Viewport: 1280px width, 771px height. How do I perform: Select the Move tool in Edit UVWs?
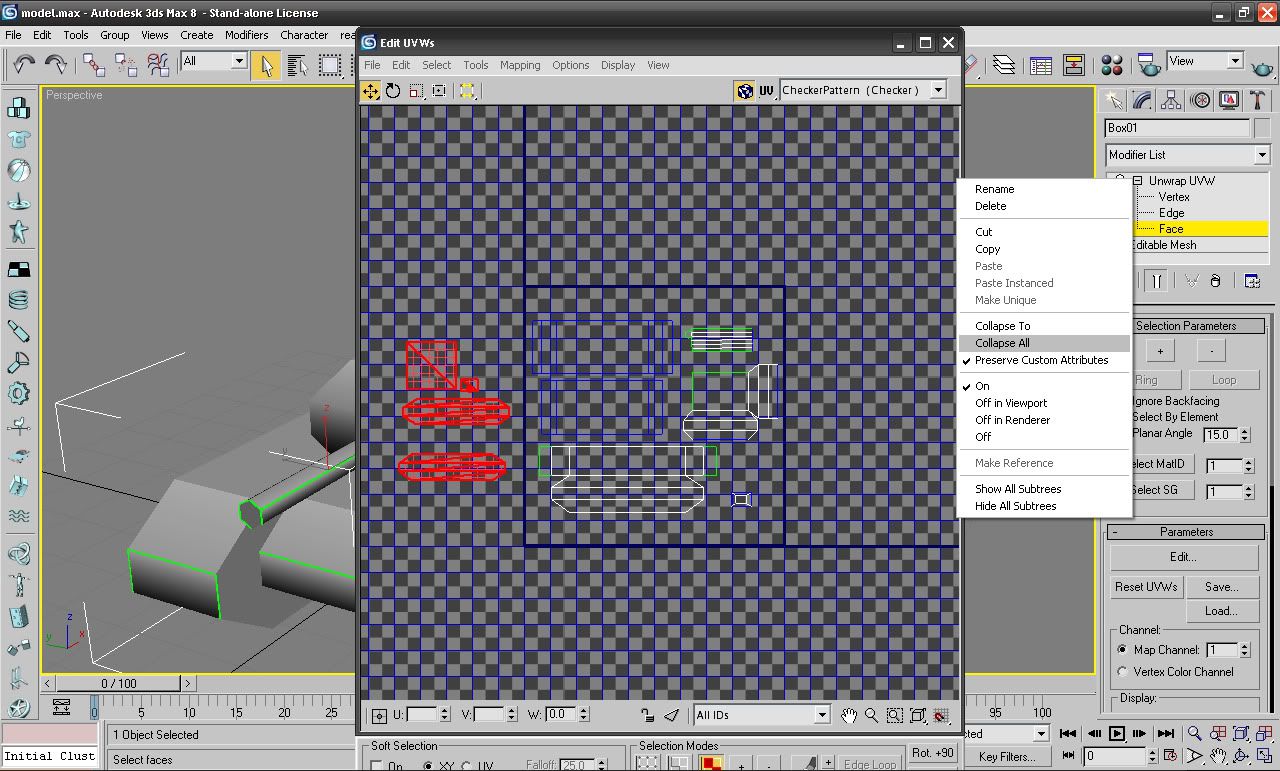pyautogui.click(x=371, y=91)
